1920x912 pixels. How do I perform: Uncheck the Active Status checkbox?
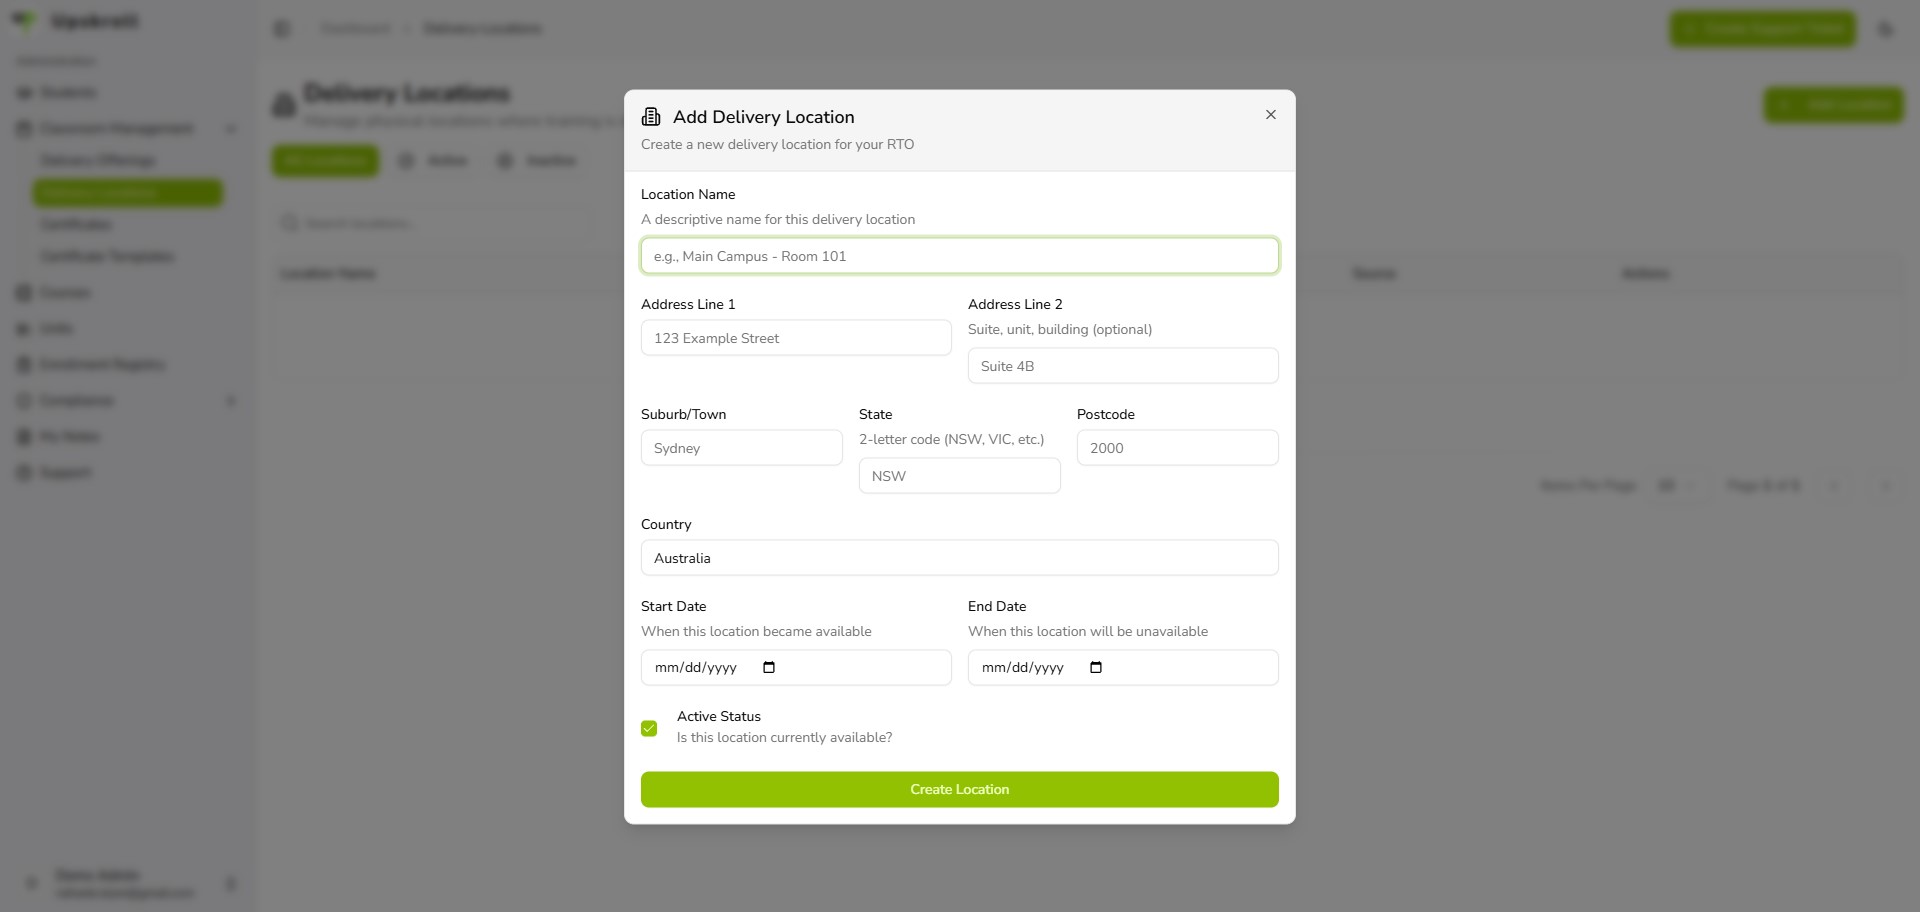pyautogui.click(x=649, y=728)
